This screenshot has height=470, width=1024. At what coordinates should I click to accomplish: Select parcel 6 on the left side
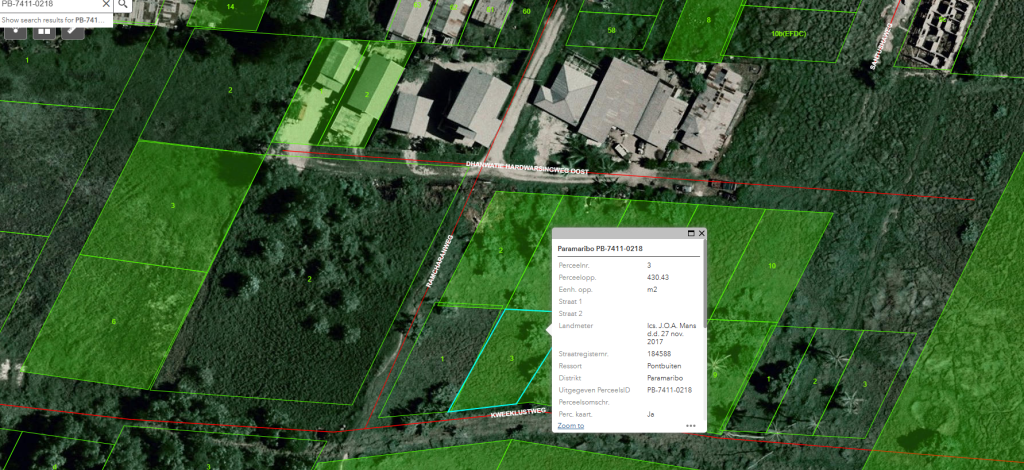[x=113, y=322]
